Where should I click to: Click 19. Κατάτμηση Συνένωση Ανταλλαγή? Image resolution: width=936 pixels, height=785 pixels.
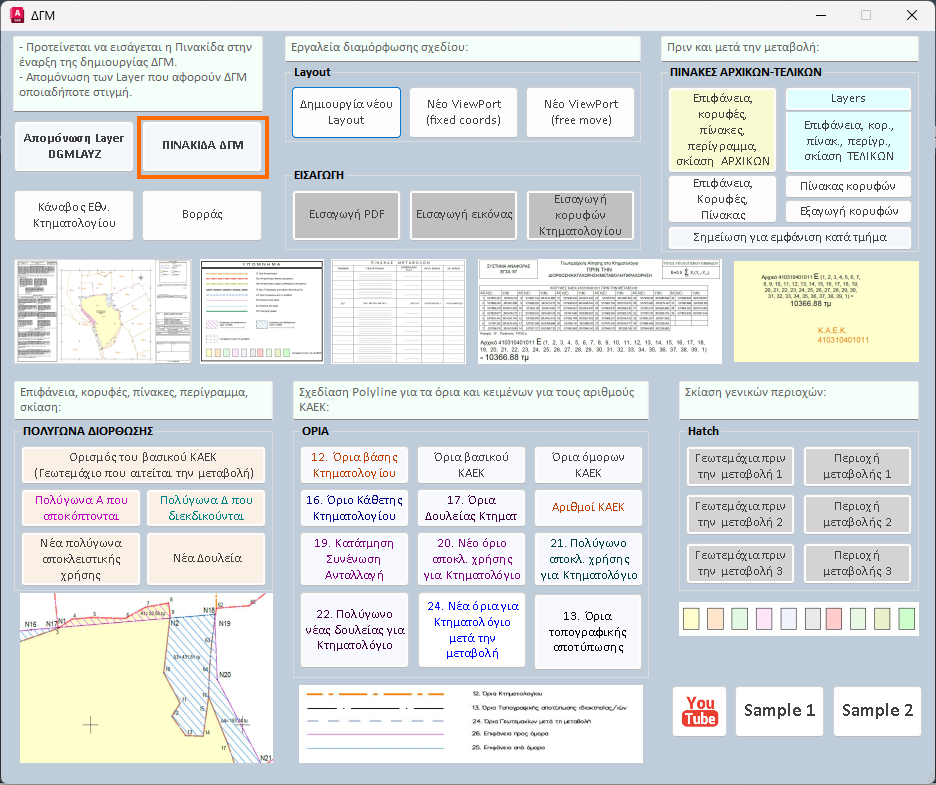tap(355, 559)
